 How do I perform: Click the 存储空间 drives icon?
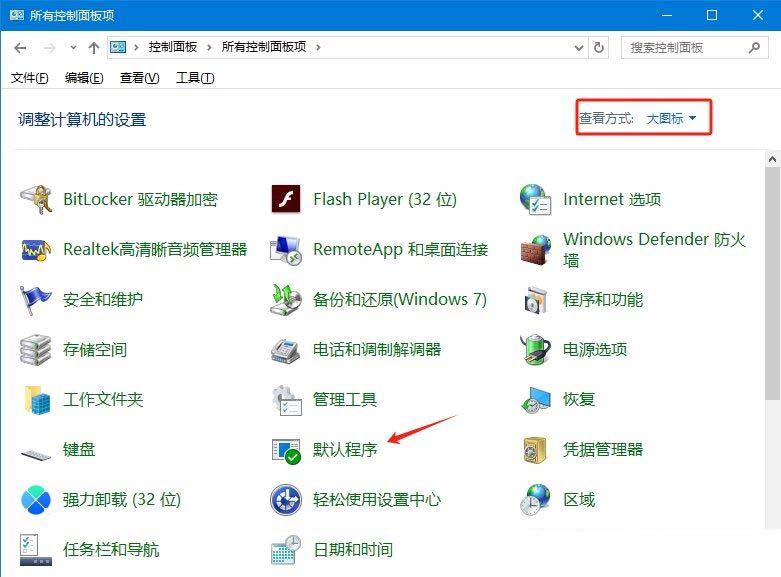click(35, 350)
